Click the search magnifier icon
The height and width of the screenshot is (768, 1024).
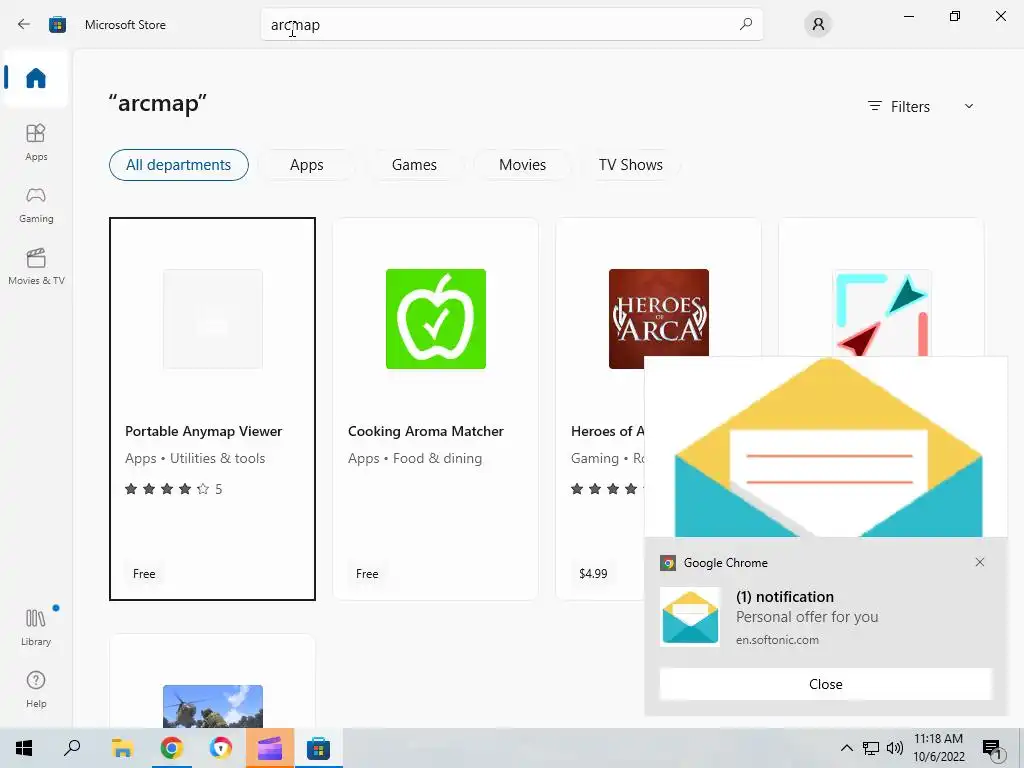(x=746, y=24)
